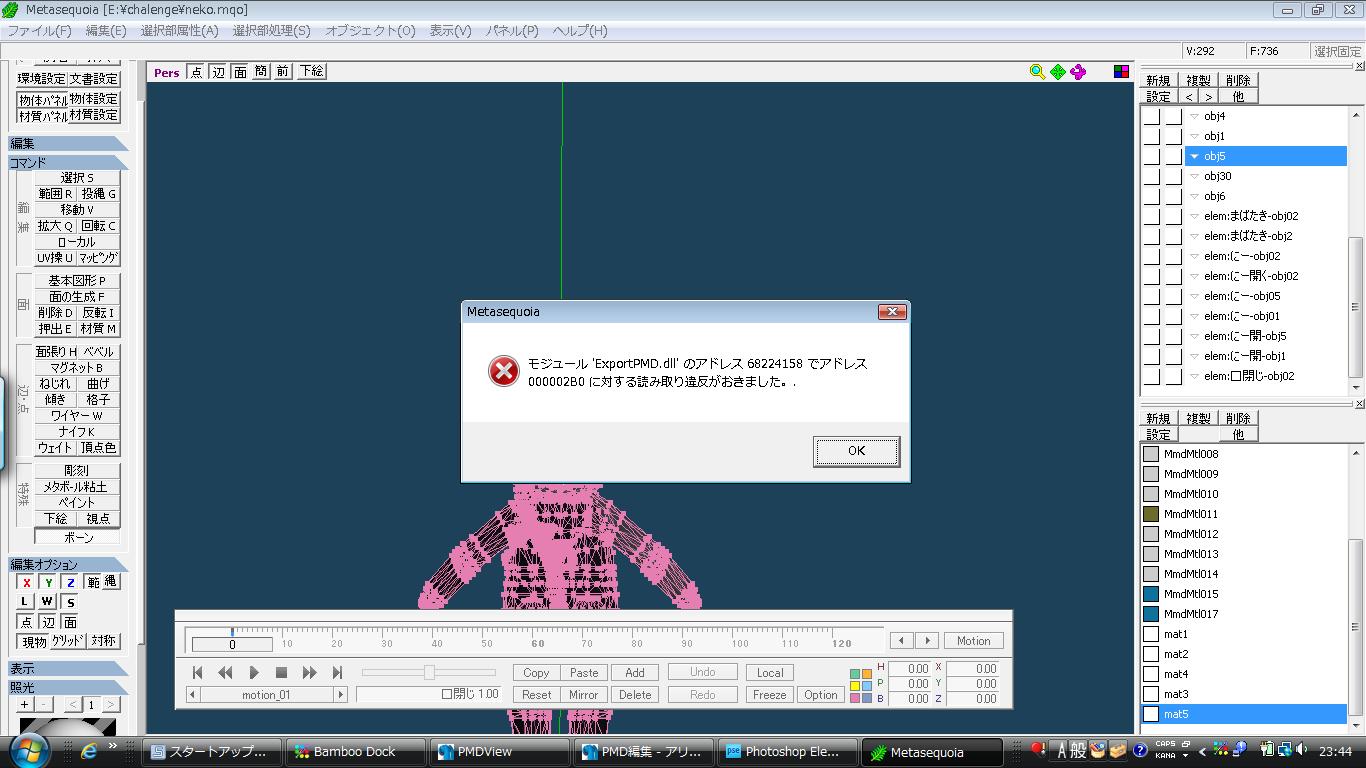Toggle visibility box for obj30
Screen dimensions: 1366x768
(x=1151, y=177)
